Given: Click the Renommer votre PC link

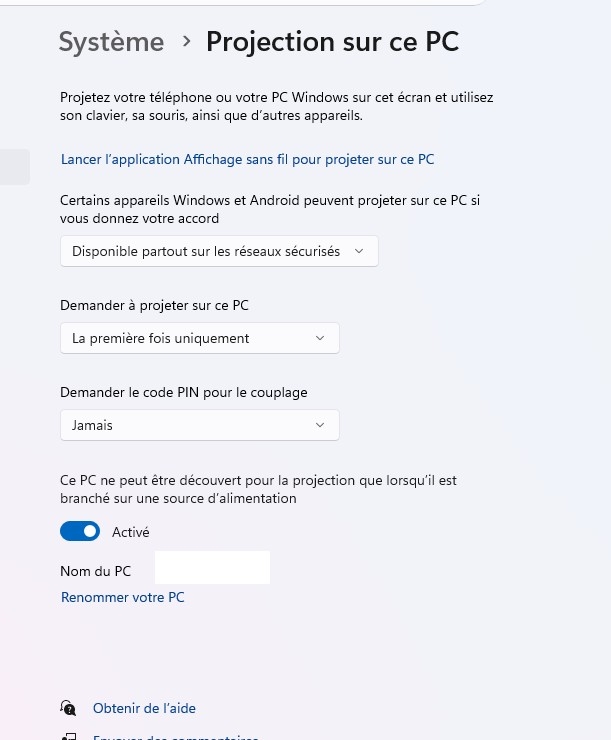Looking at the screenshot, I should point(123,597).
